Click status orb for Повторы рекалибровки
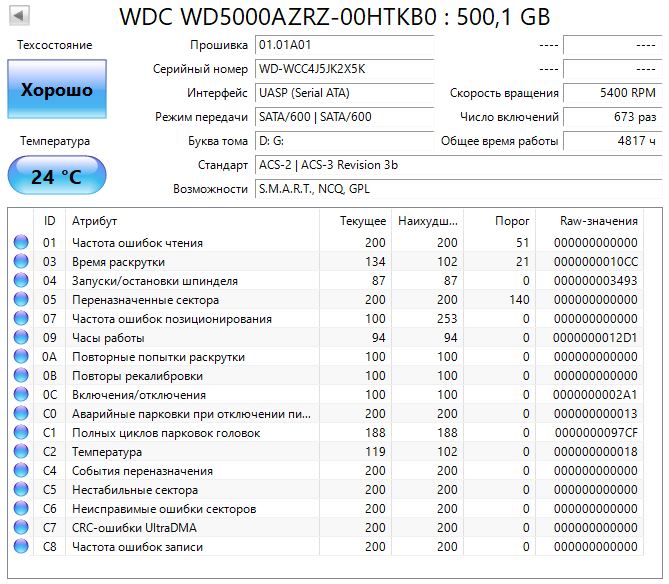This screenshot has height=584, width=669. (21, 375)
